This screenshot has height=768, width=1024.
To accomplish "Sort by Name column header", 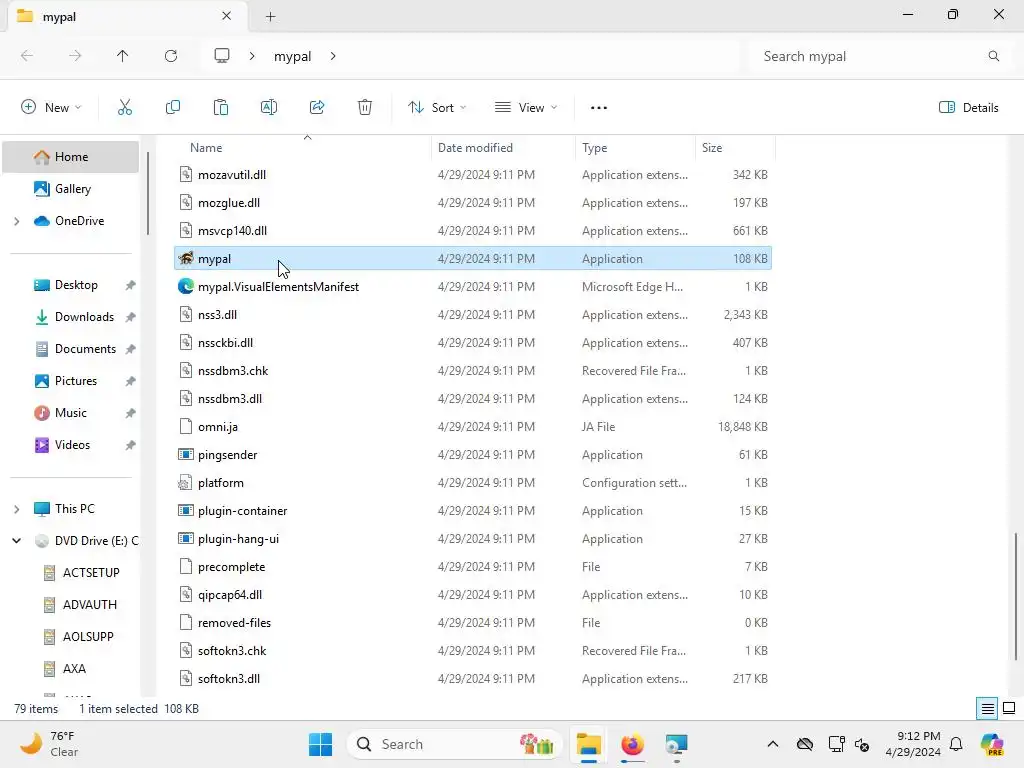I will [303, 148].
